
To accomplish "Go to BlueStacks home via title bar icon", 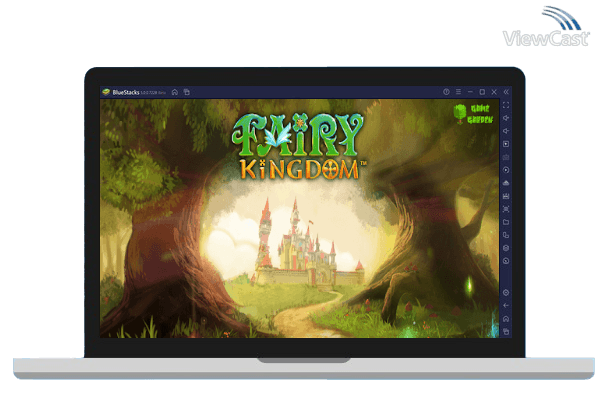I will (175, 92).
